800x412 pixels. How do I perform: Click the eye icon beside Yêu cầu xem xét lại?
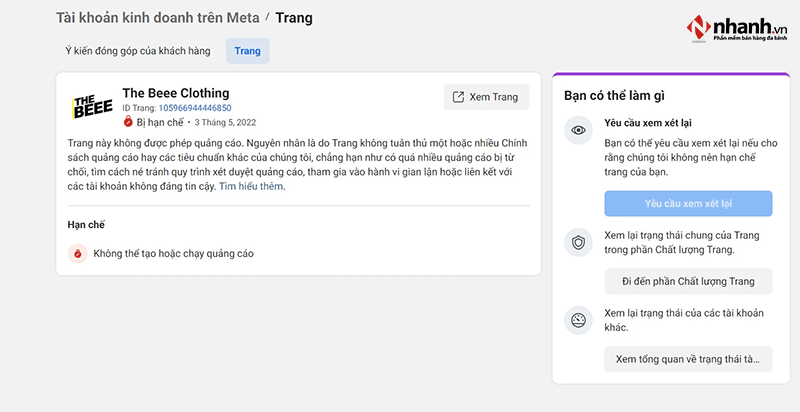click(578, 130)
